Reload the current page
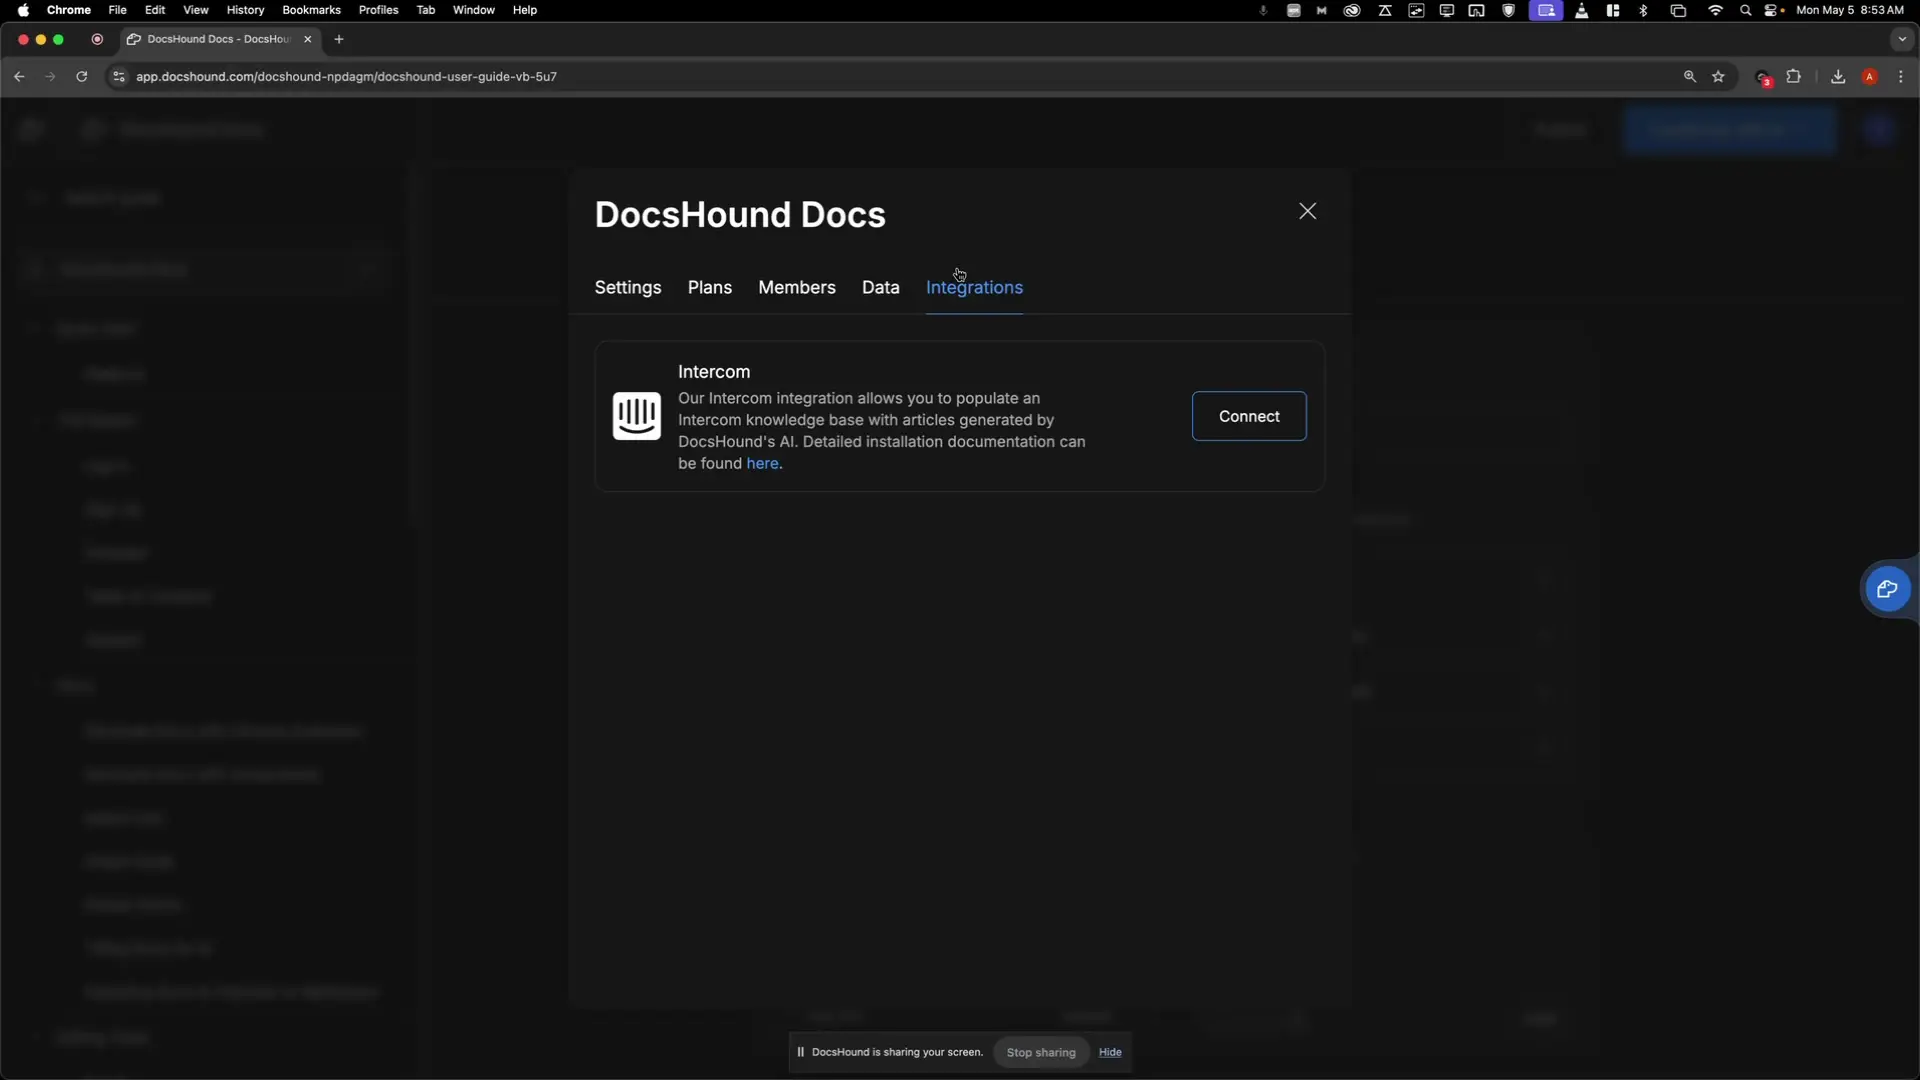The height and width of the screenshot is (1080, 1920). tap(82, 77)
